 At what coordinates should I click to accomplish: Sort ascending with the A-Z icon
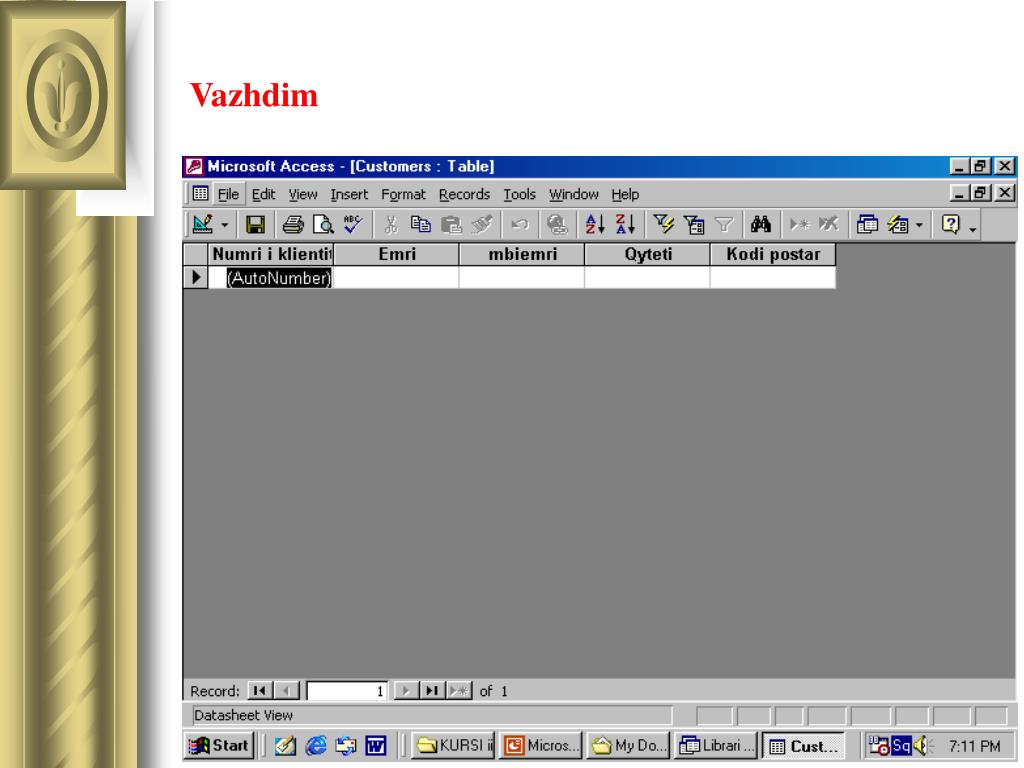coord(595,225)
